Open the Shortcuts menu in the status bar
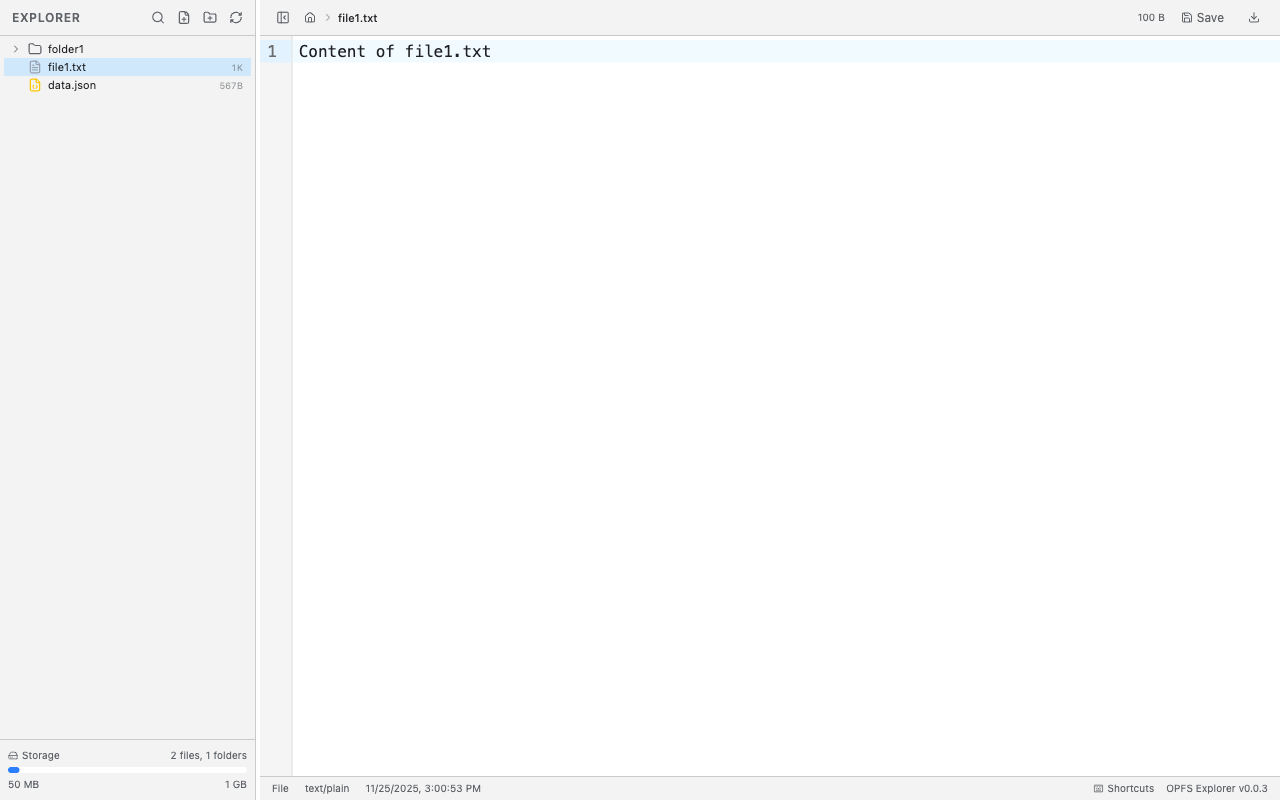The height and width of the screenshot is (800, 1280). click(x=1123, y=788)
